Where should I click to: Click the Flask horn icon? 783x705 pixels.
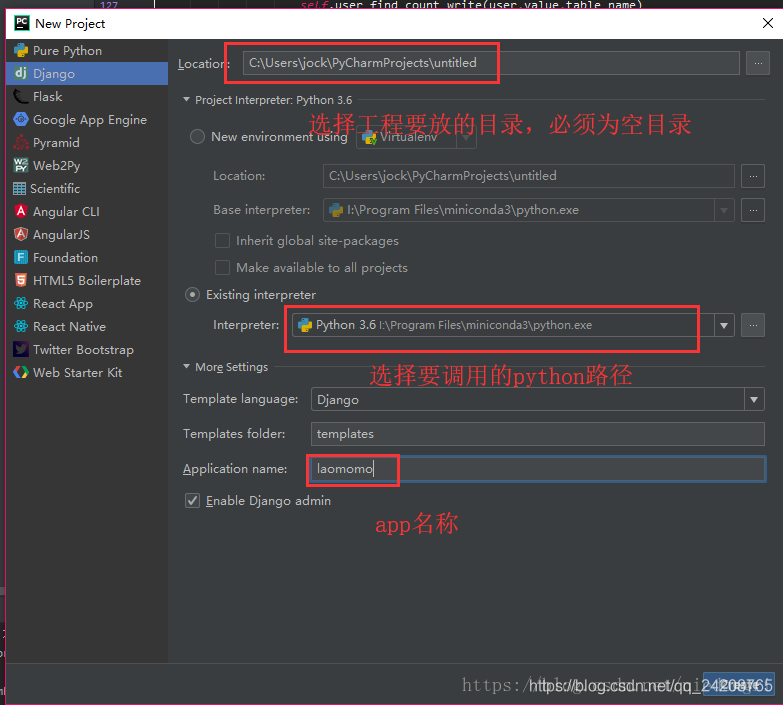[x=21, y=96]
